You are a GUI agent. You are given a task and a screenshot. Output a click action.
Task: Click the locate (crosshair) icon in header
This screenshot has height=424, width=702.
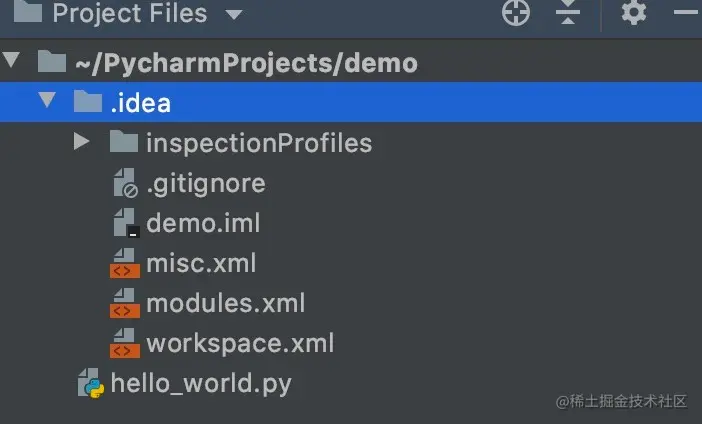[515, 13]
